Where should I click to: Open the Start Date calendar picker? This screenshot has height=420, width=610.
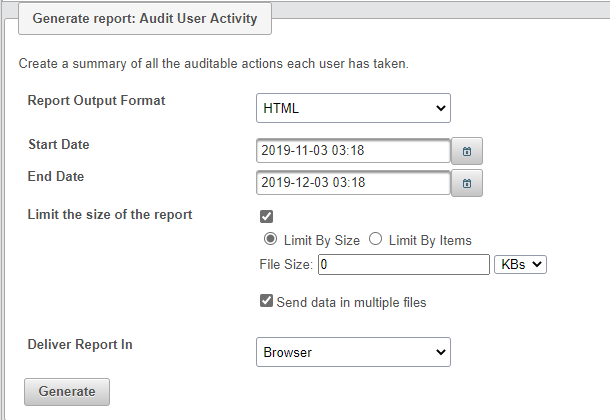(467, 152)
